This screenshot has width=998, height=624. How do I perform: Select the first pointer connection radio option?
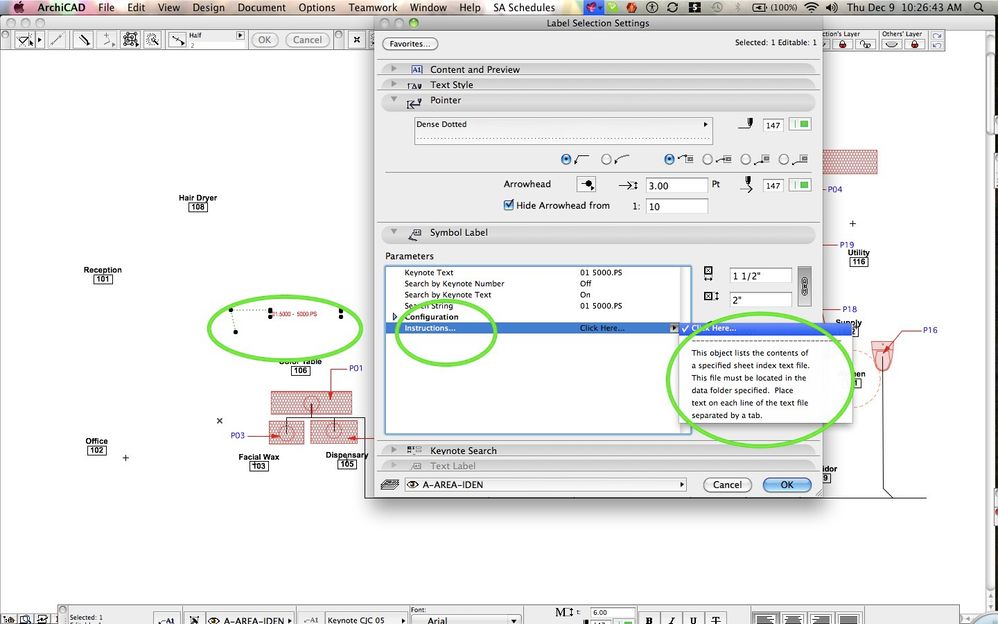click(669, 159)
